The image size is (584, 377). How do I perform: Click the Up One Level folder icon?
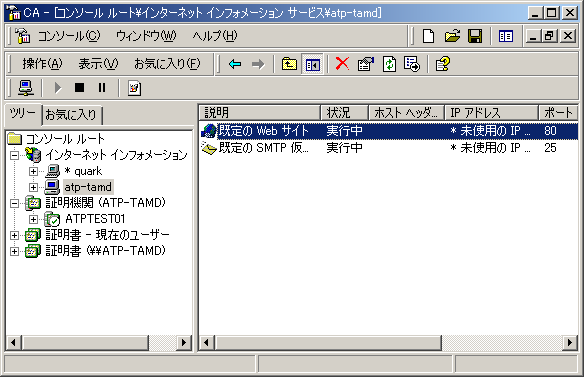pos(289,64)
